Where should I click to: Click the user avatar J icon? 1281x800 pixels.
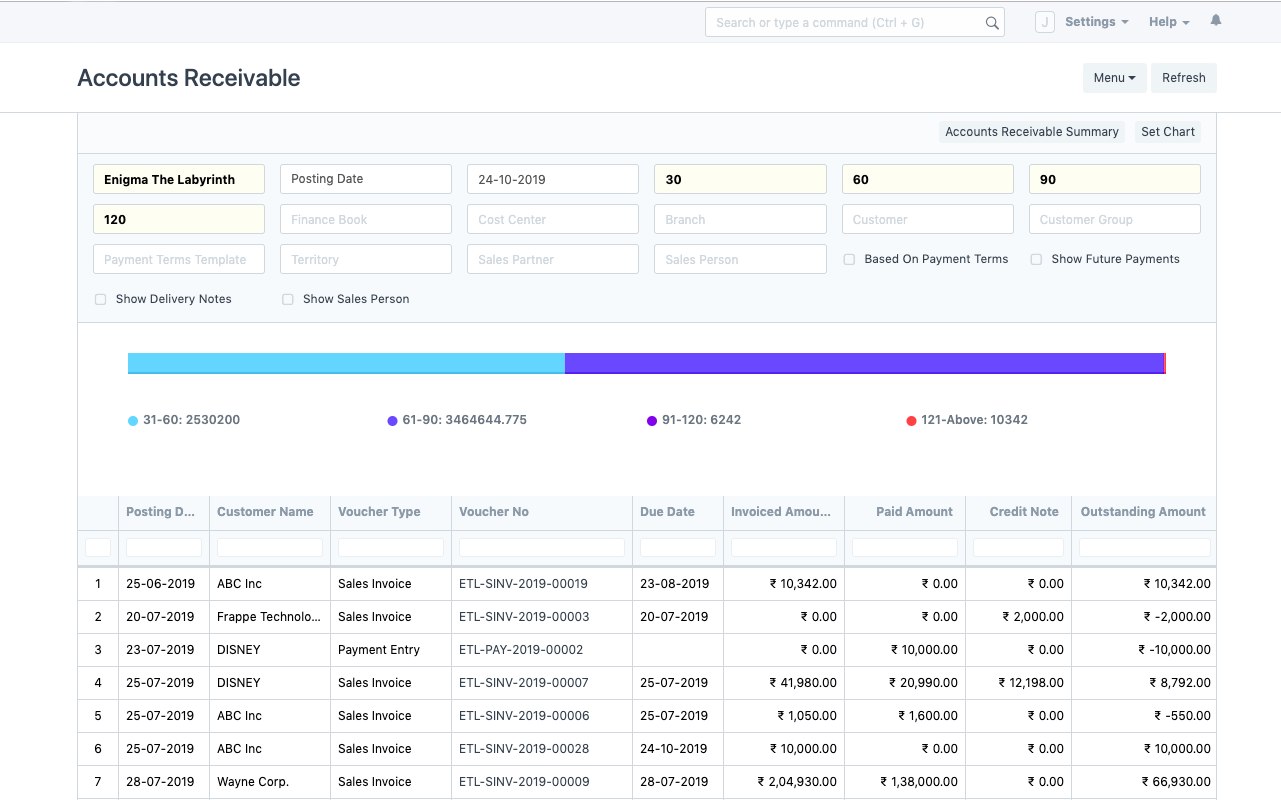click(1044, 22)
